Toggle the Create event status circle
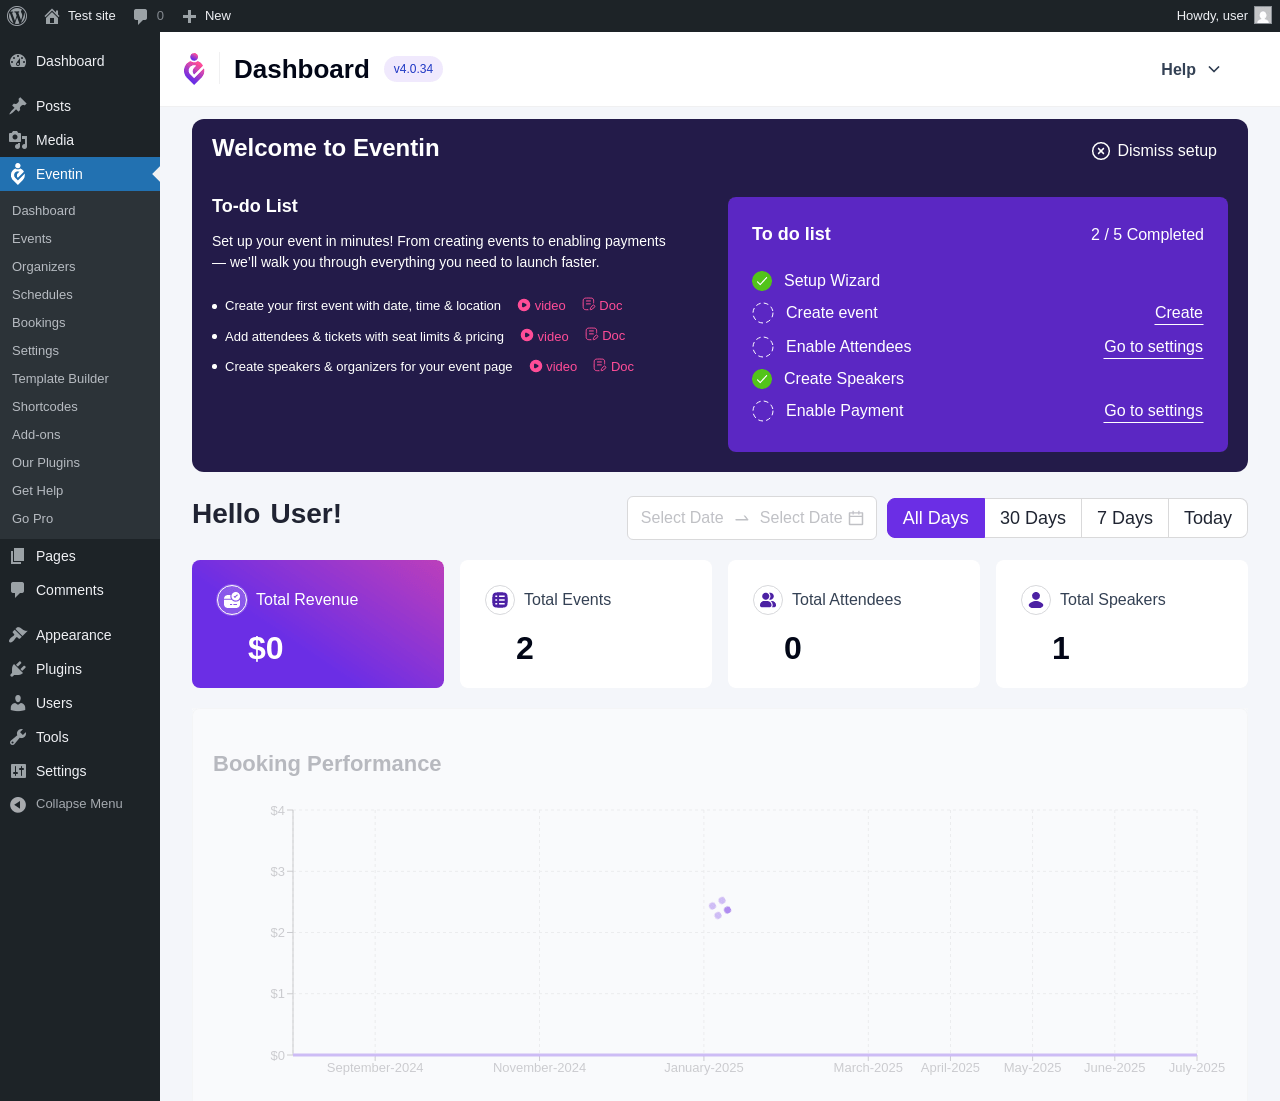The width and height of the screenshot is (1280, 1101). tap(763, 313)
